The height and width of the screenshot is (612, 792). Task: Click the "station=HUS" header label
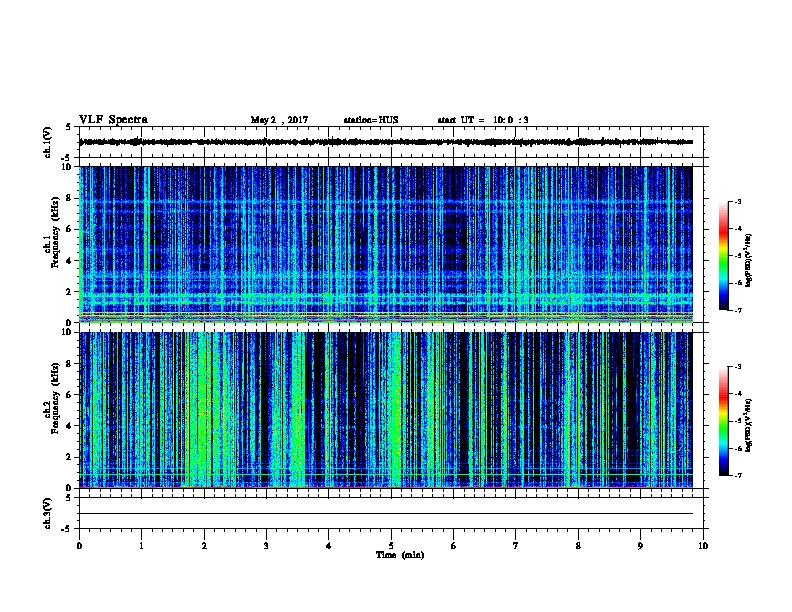pyautogui.click(x=371, y=120)
